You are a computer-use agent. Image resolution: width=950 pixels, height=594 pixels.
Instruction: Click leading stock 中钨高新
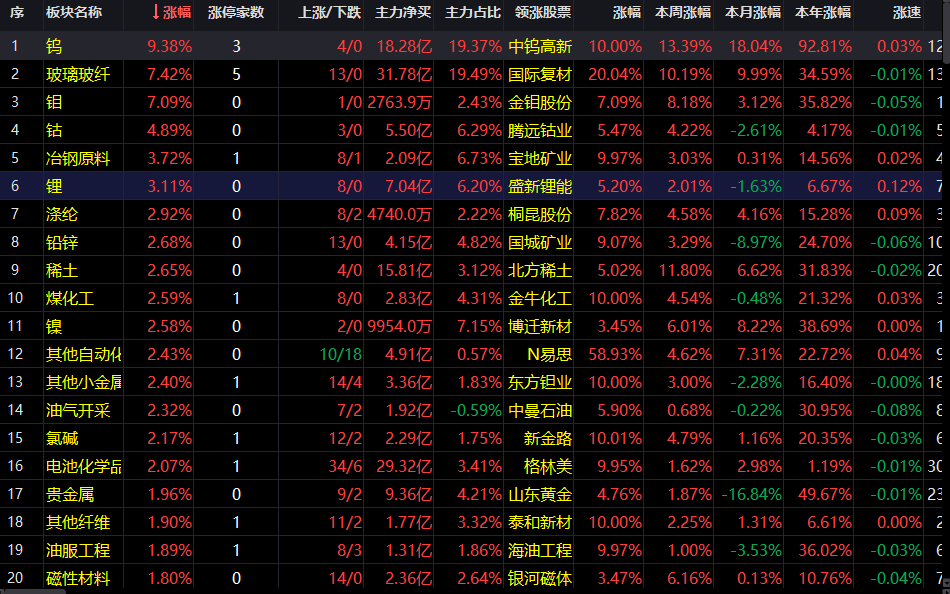click(x=540, y=46)
